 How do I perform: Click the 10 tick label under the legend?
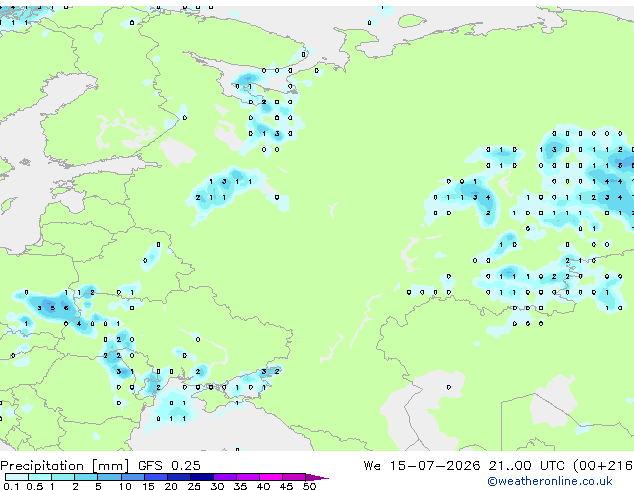tap(125, 486)
